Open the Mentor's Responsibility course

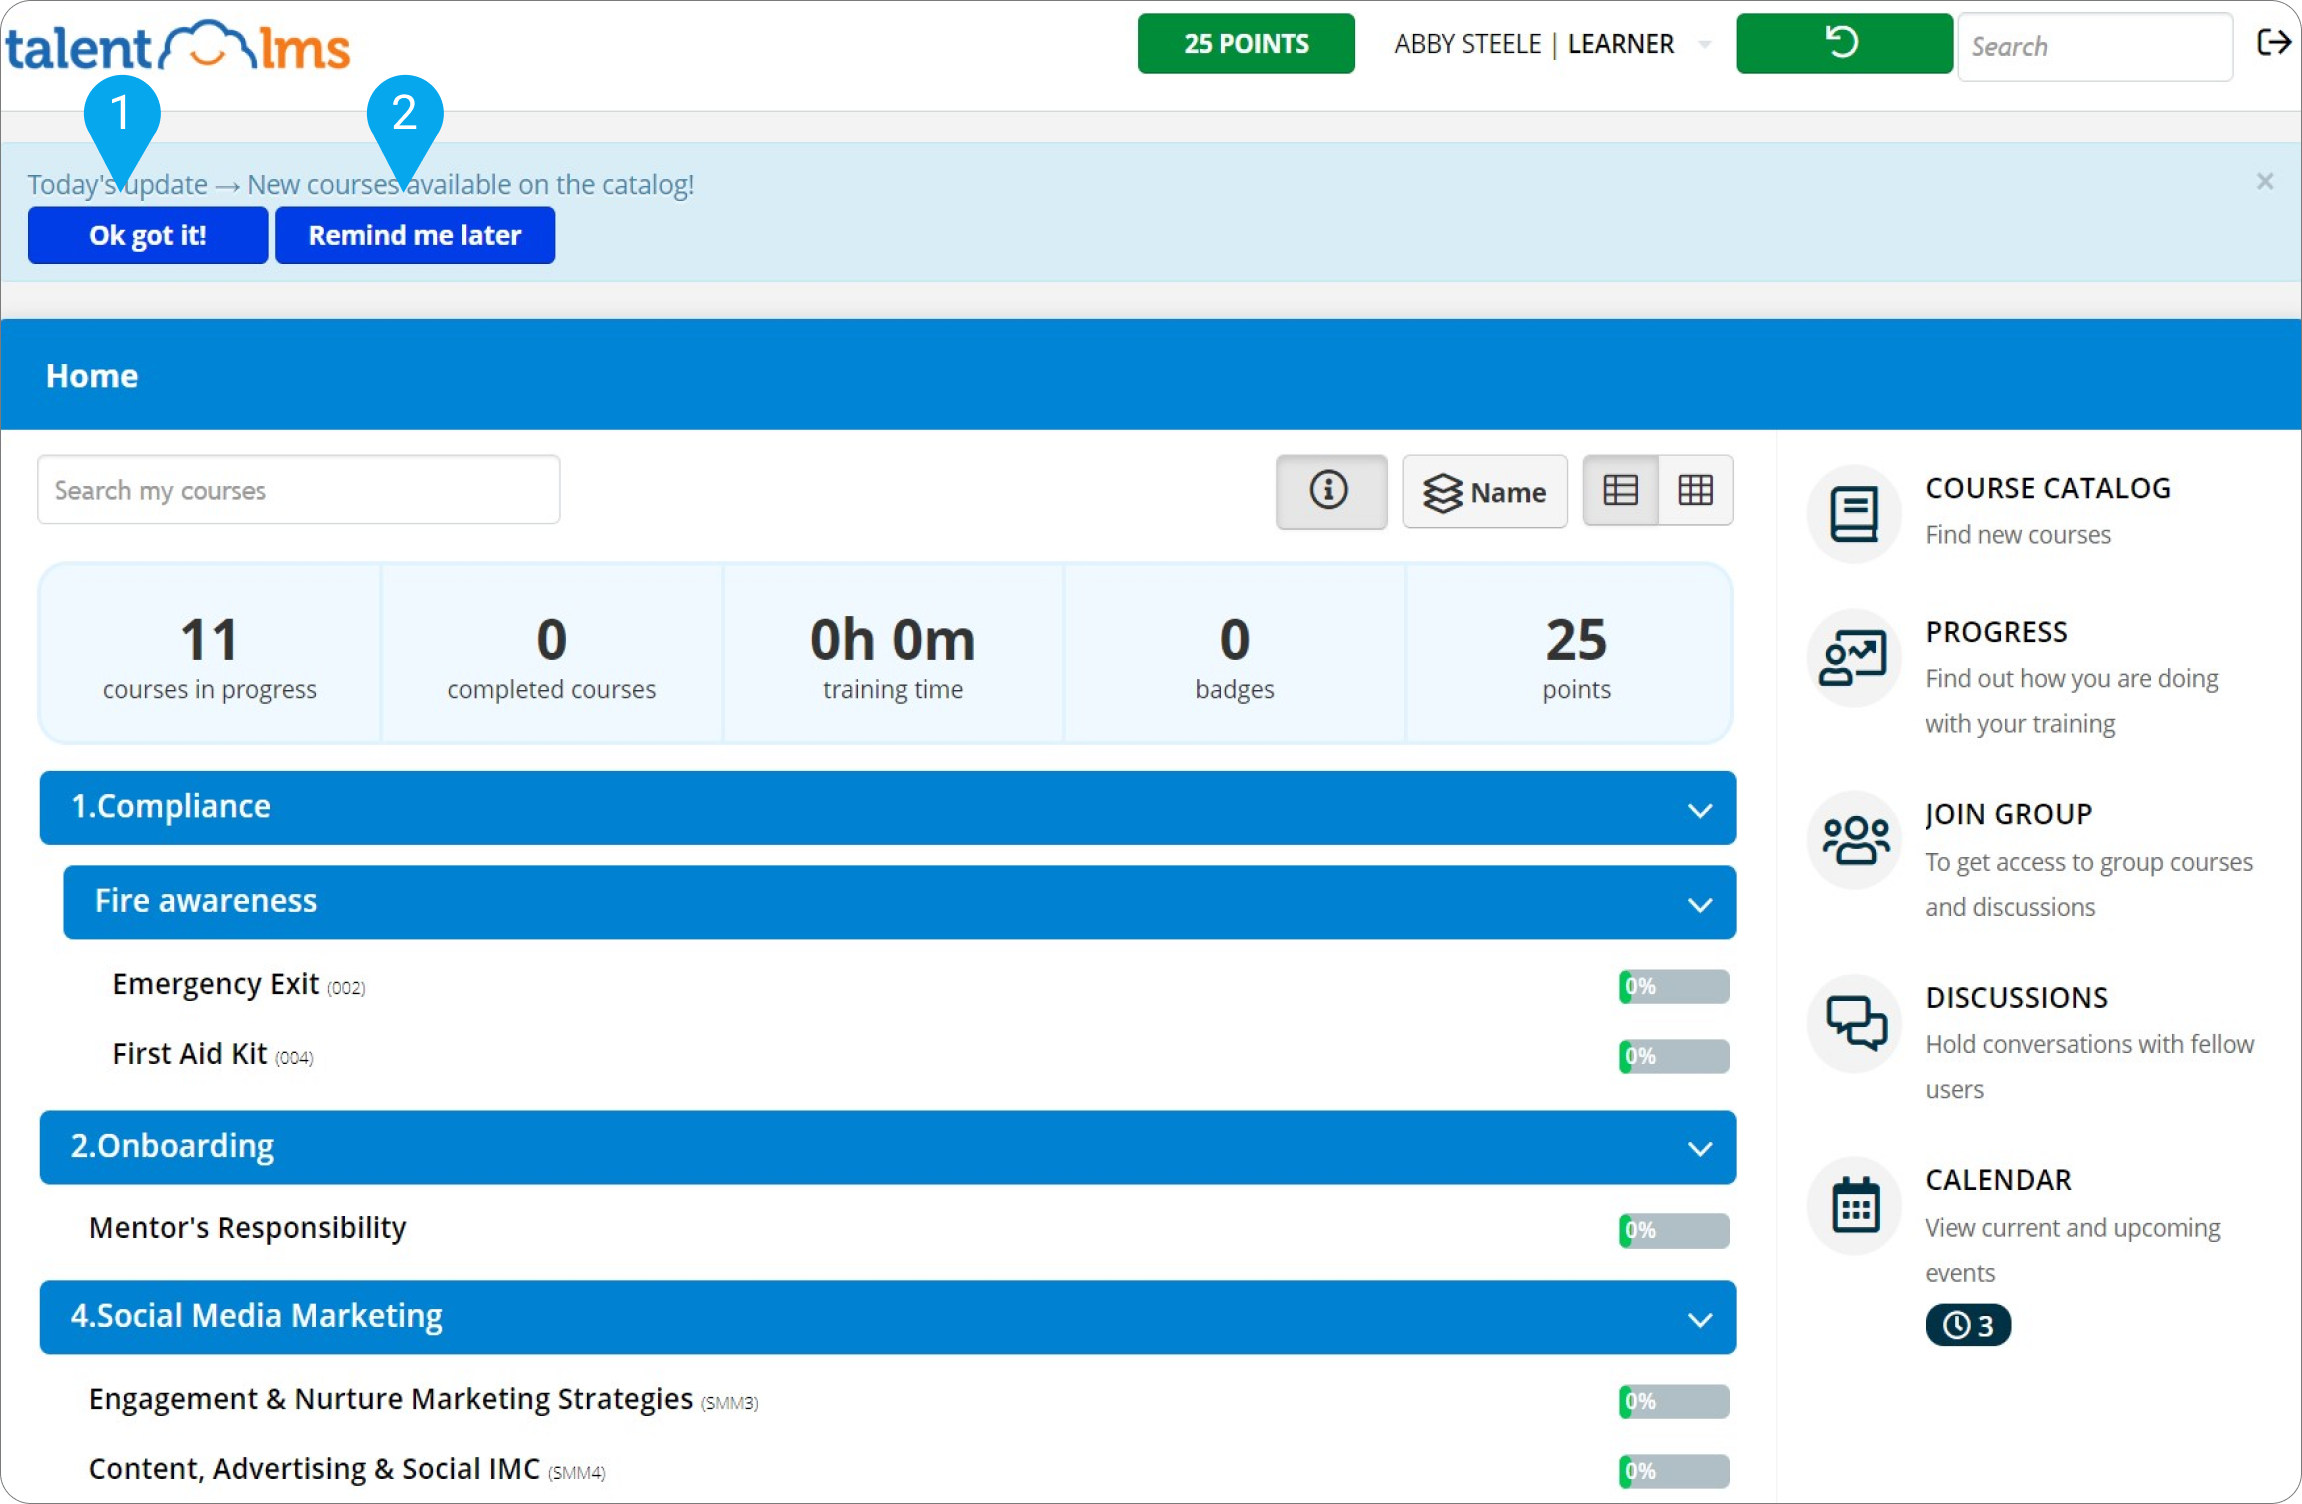pyautogui.click(x=248, y=1228)
